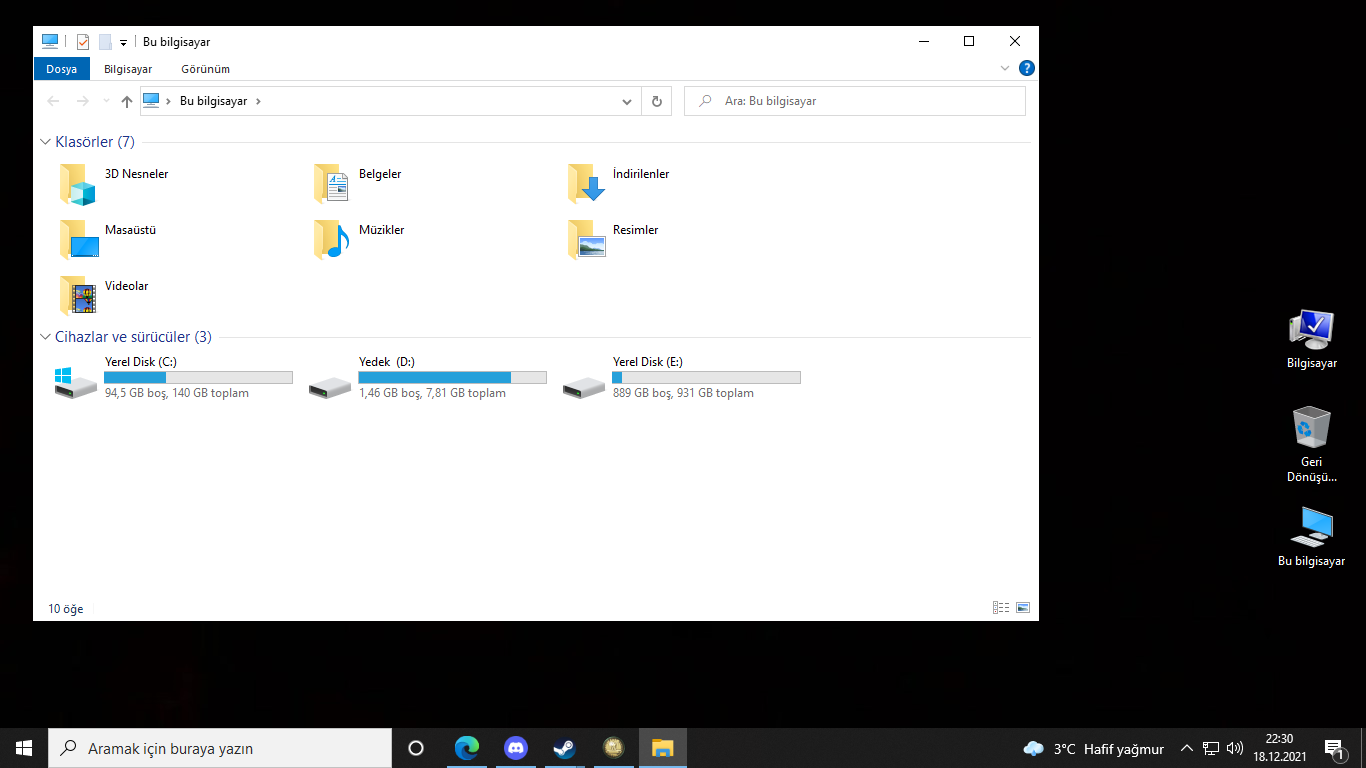Open the Dosya tab
The image size is (1366, 768).
coord(61,69)
